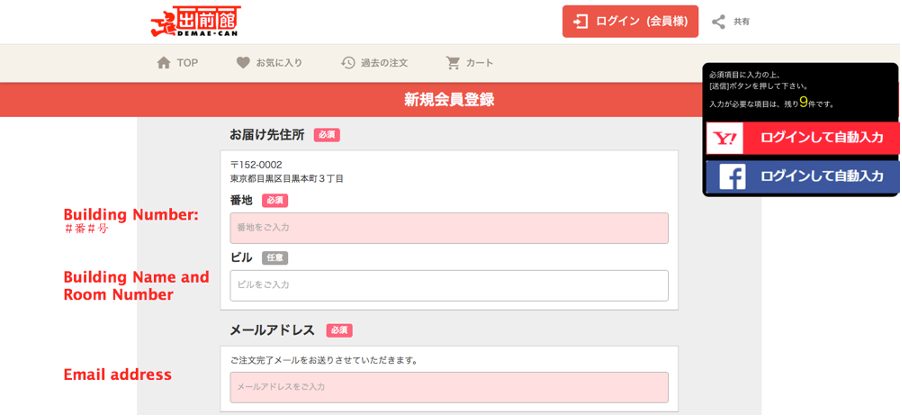This screenshot has width=902, height=416.
Task: Click the 必須 badge beside メールアドレス heading
Action: pyautogui.click(x=339, y=331)
